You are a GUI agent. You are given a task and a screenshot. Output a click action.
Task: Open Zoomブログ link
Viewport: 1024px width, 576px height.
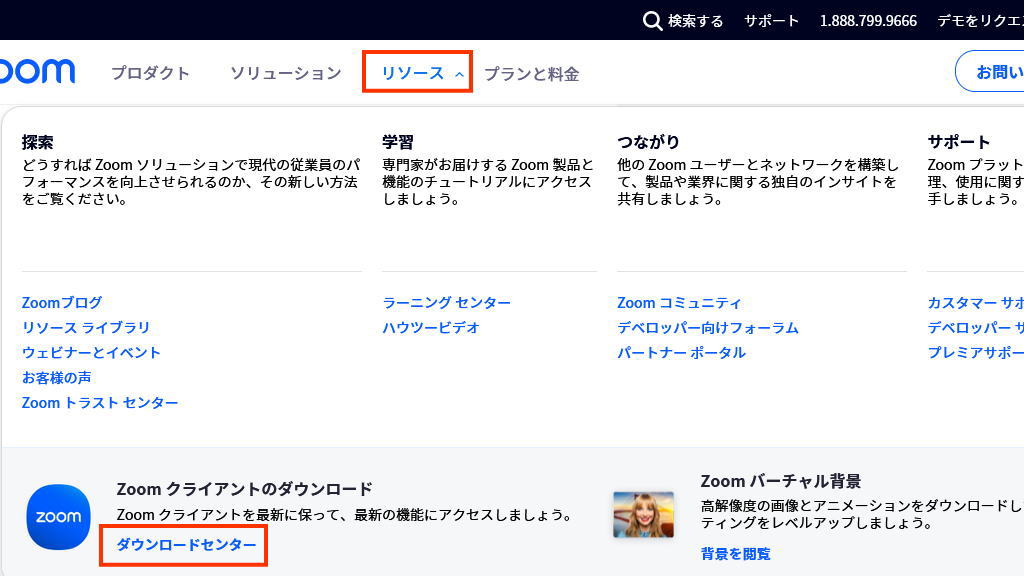coord(62,303)
